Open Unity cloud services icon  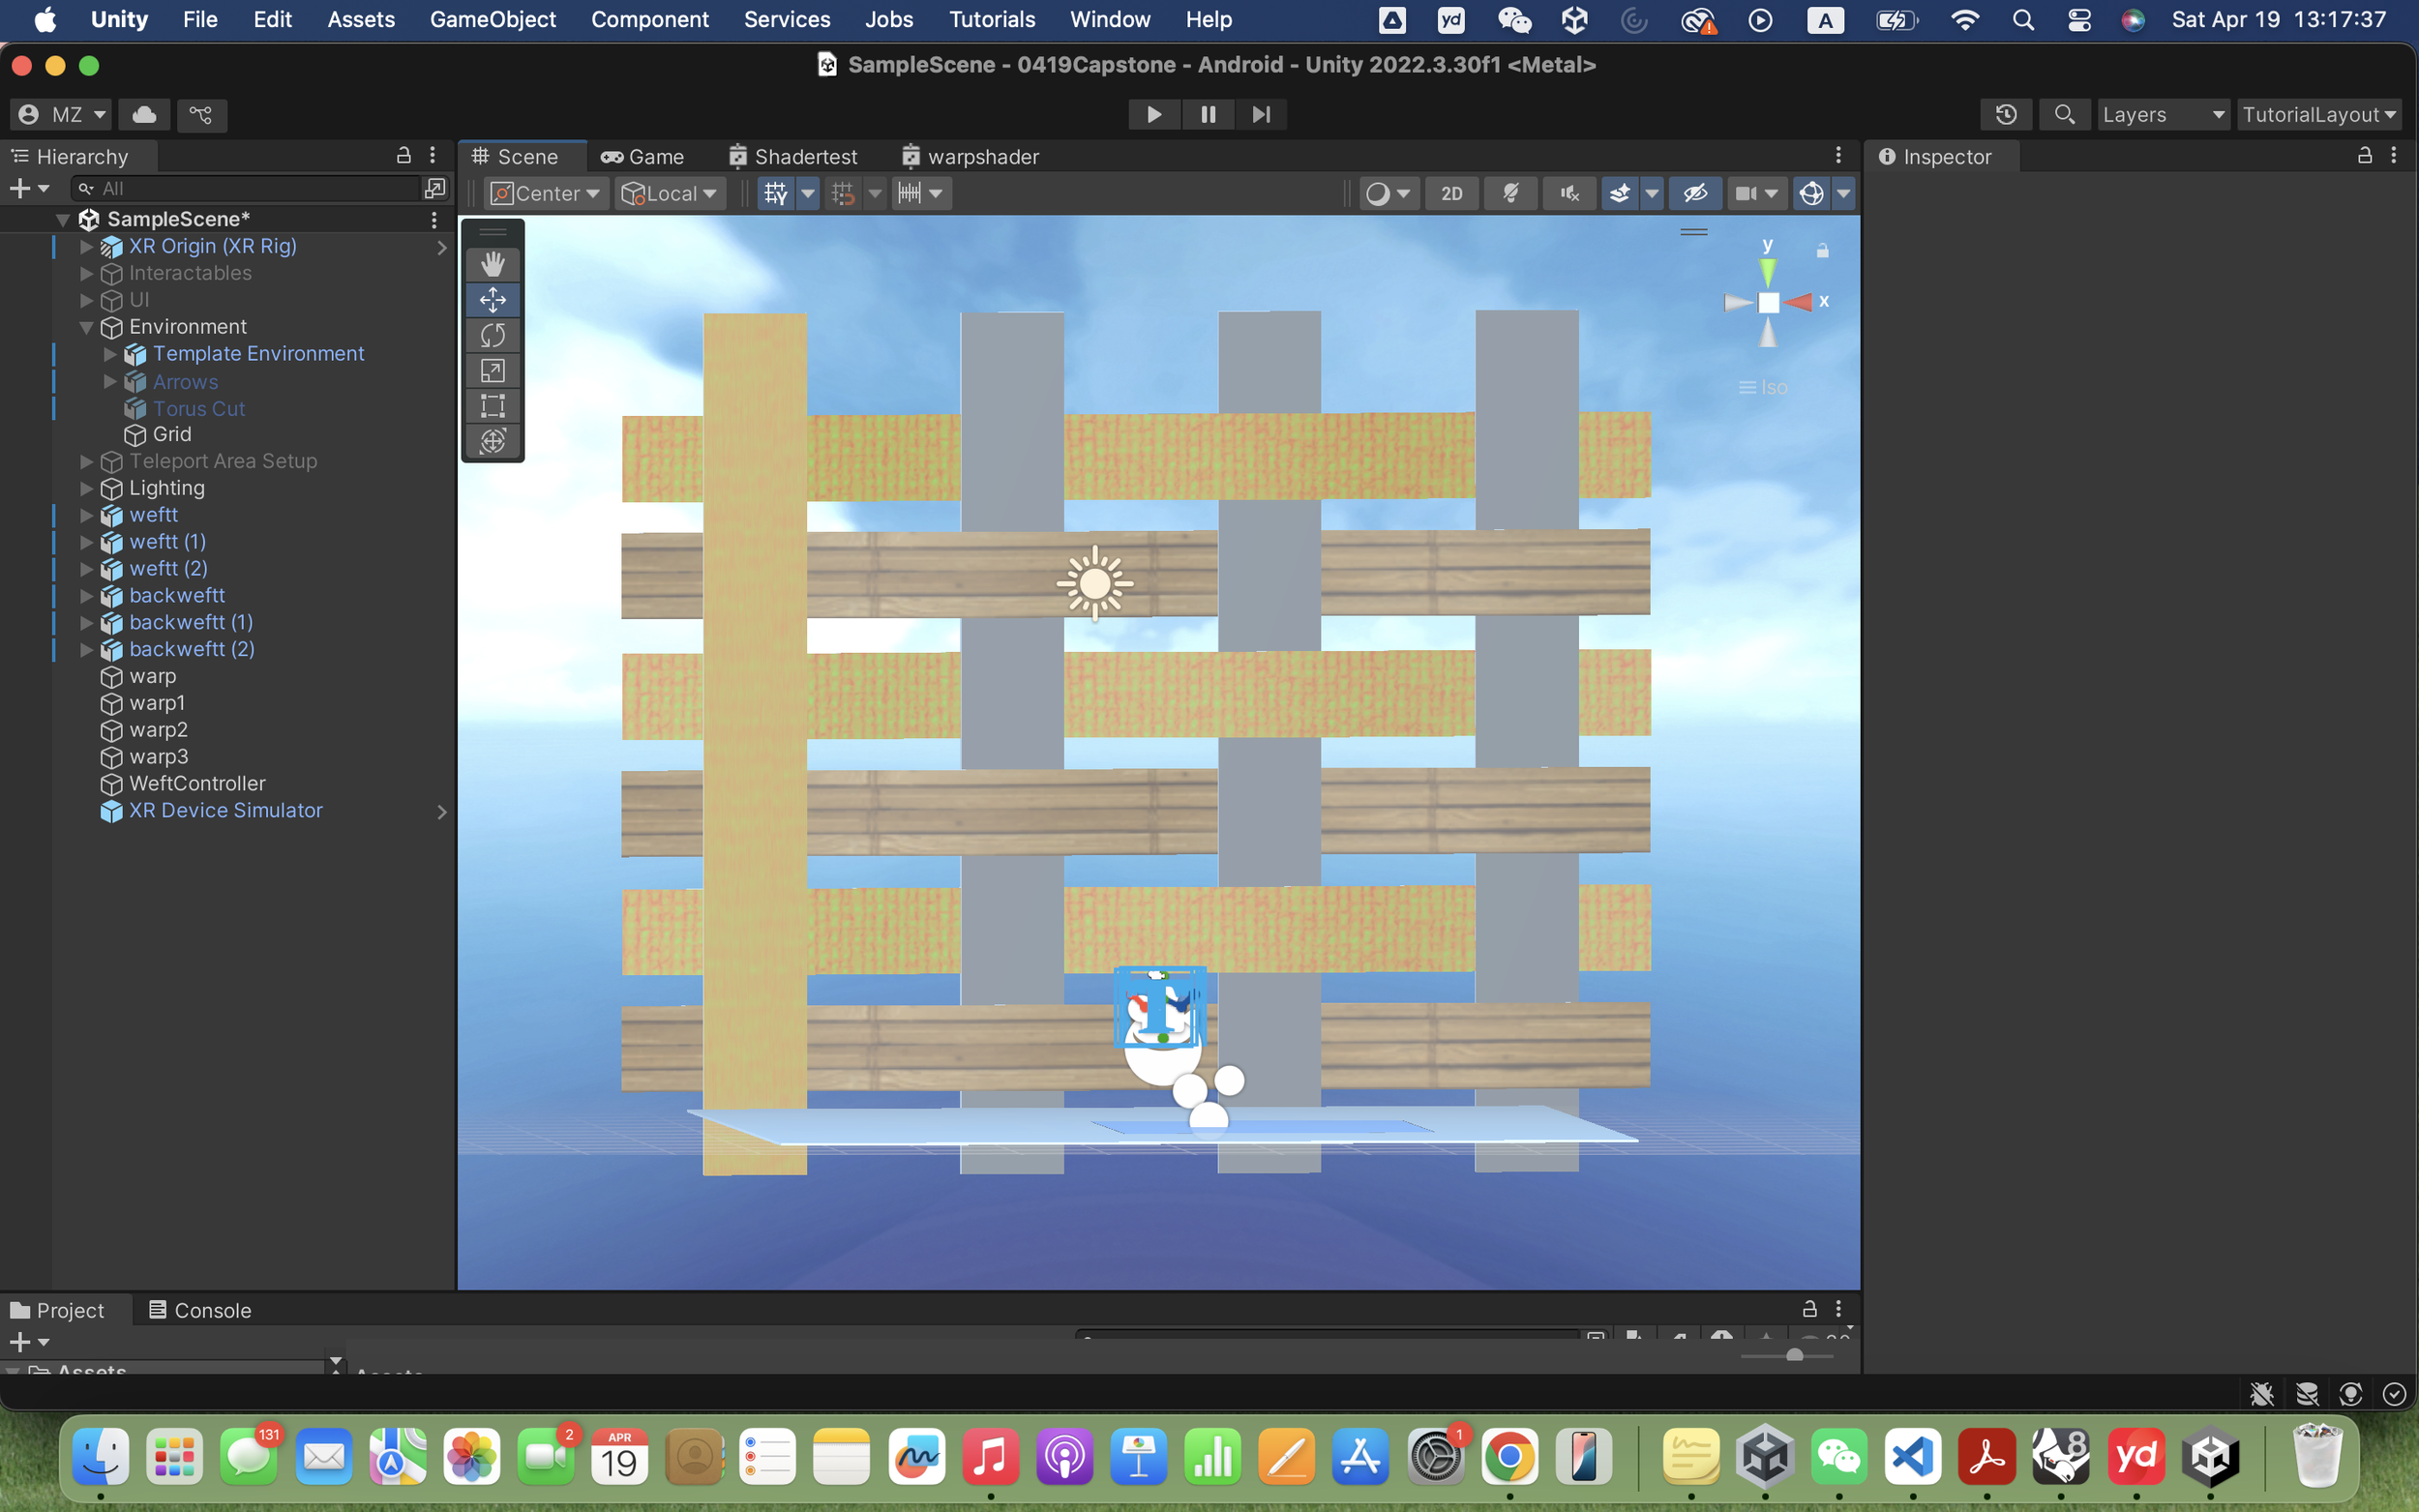[144, 114]
